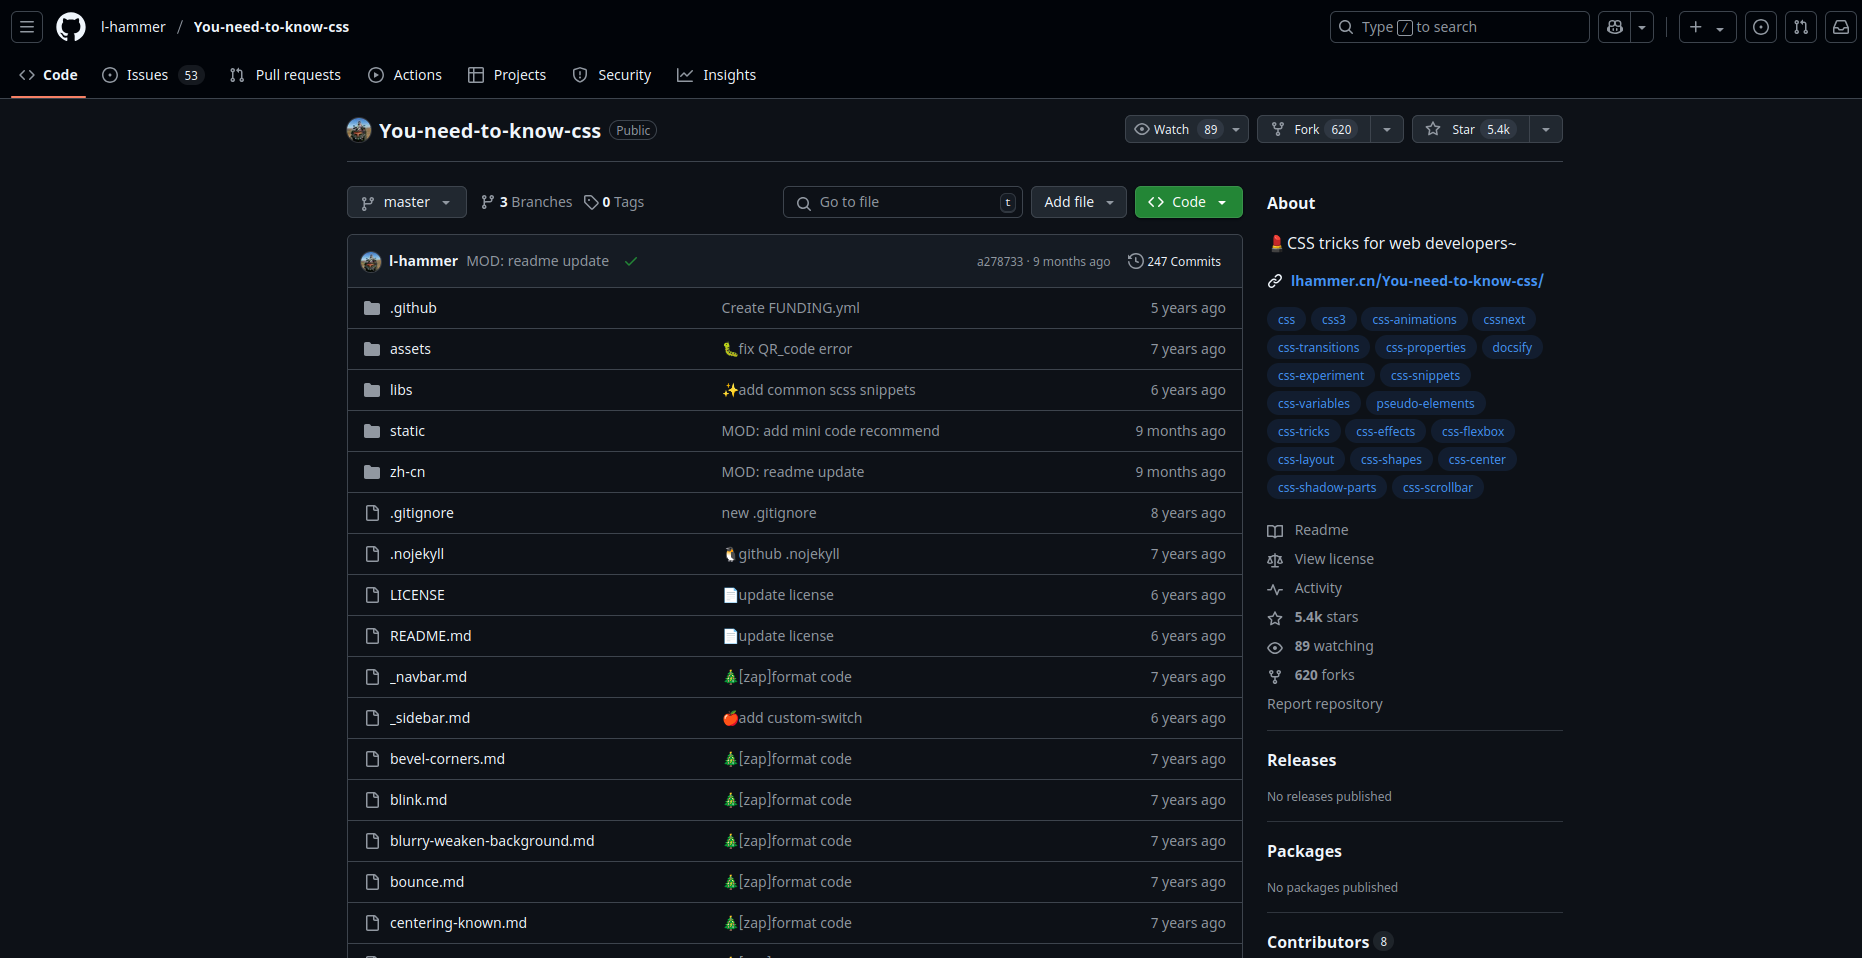Click Report repository link
The image size is (1862, 958).
pos(1324,704)
